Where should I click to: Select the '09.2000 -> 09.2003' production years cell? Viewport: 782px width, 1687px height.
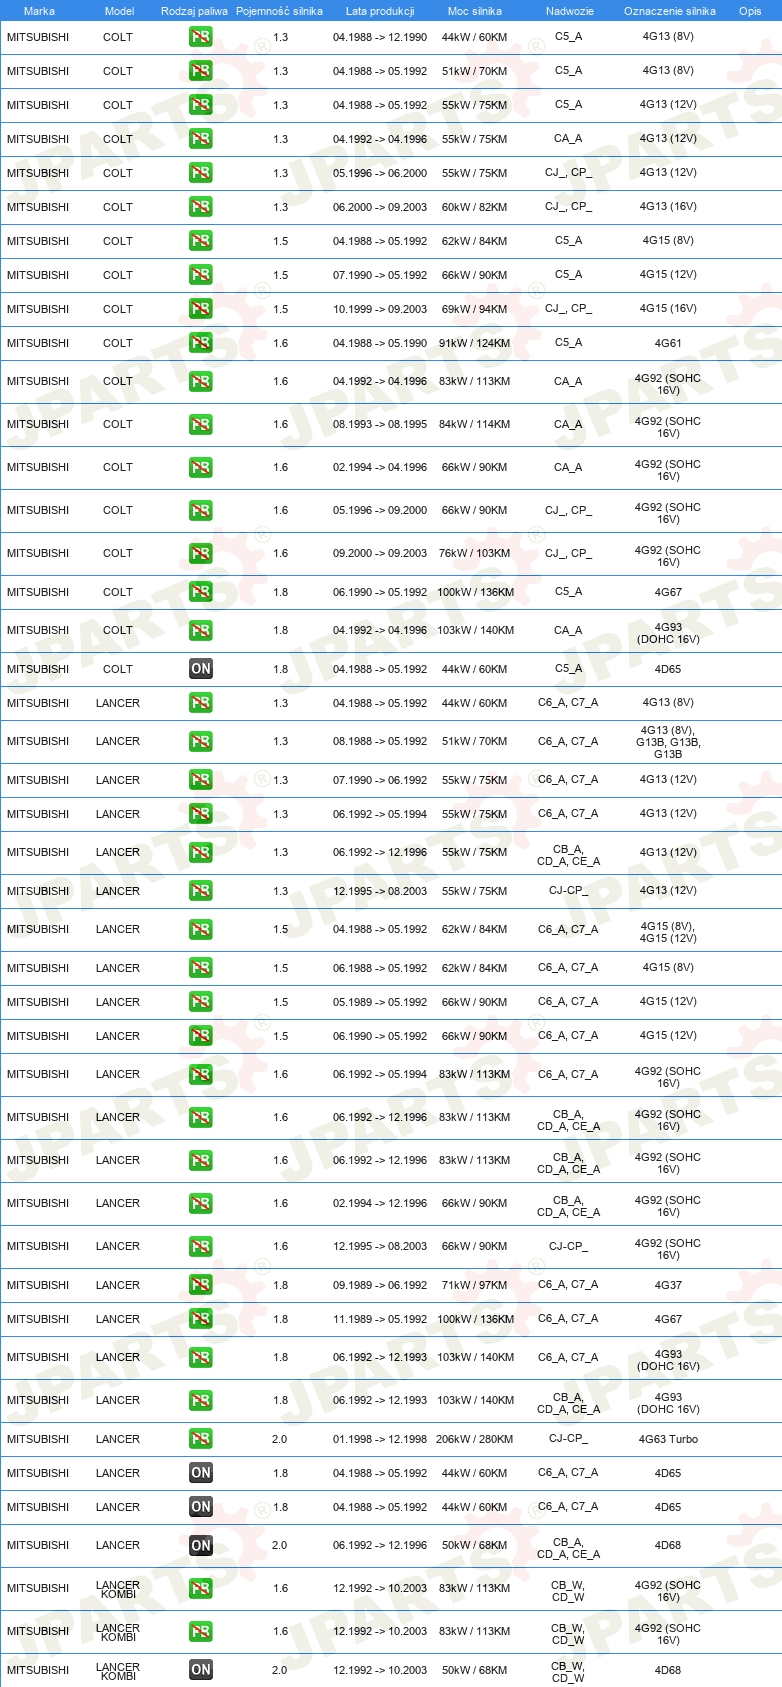(380, 553)
